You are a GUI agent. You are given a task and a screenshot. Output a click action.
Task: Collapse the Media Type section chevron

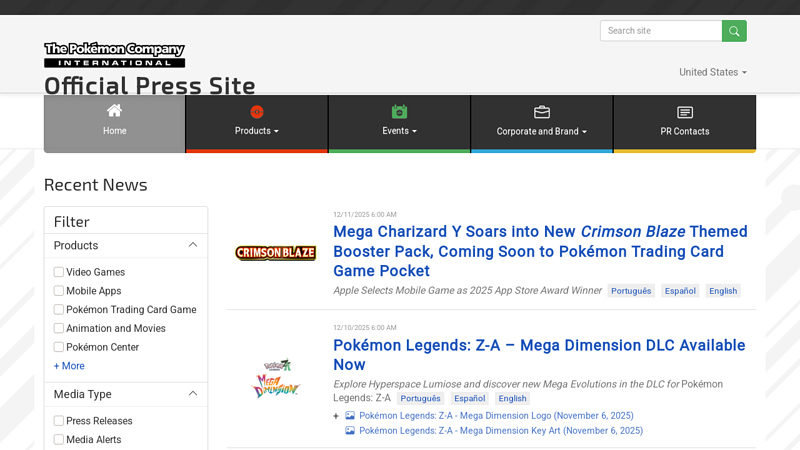point(193,393)
